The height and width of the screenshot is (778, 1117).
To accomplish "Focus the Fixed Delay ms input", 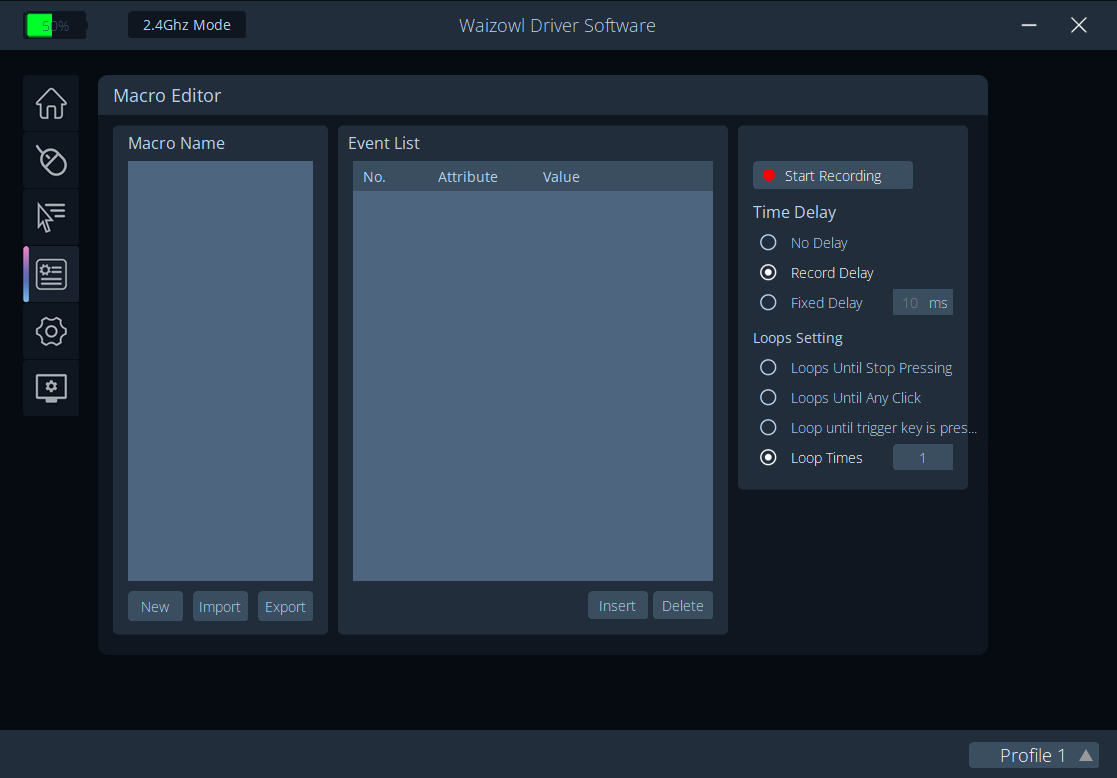I will point(923,303).
